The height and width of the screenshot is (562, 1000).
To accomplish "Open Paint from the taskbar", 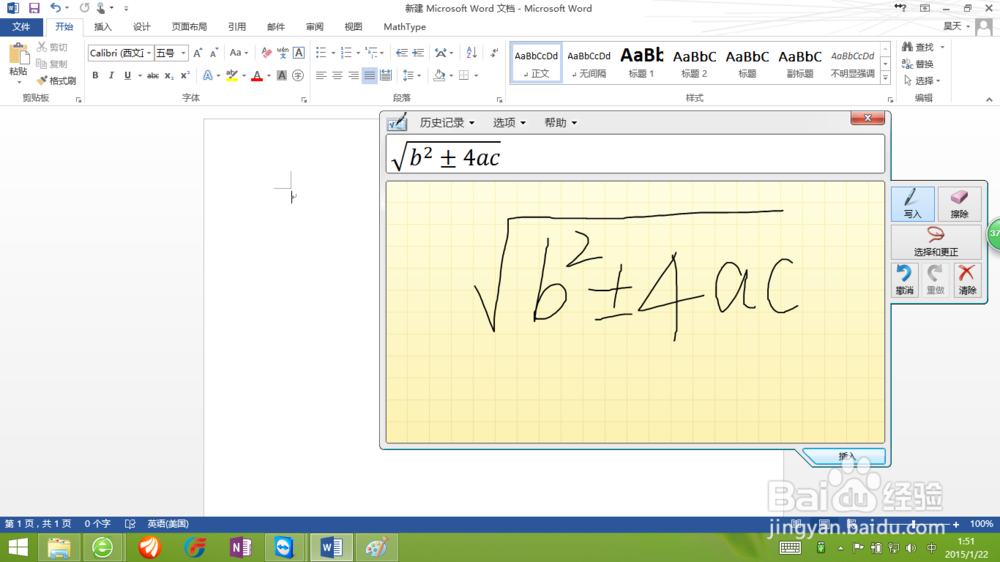I will coord(376,548).
